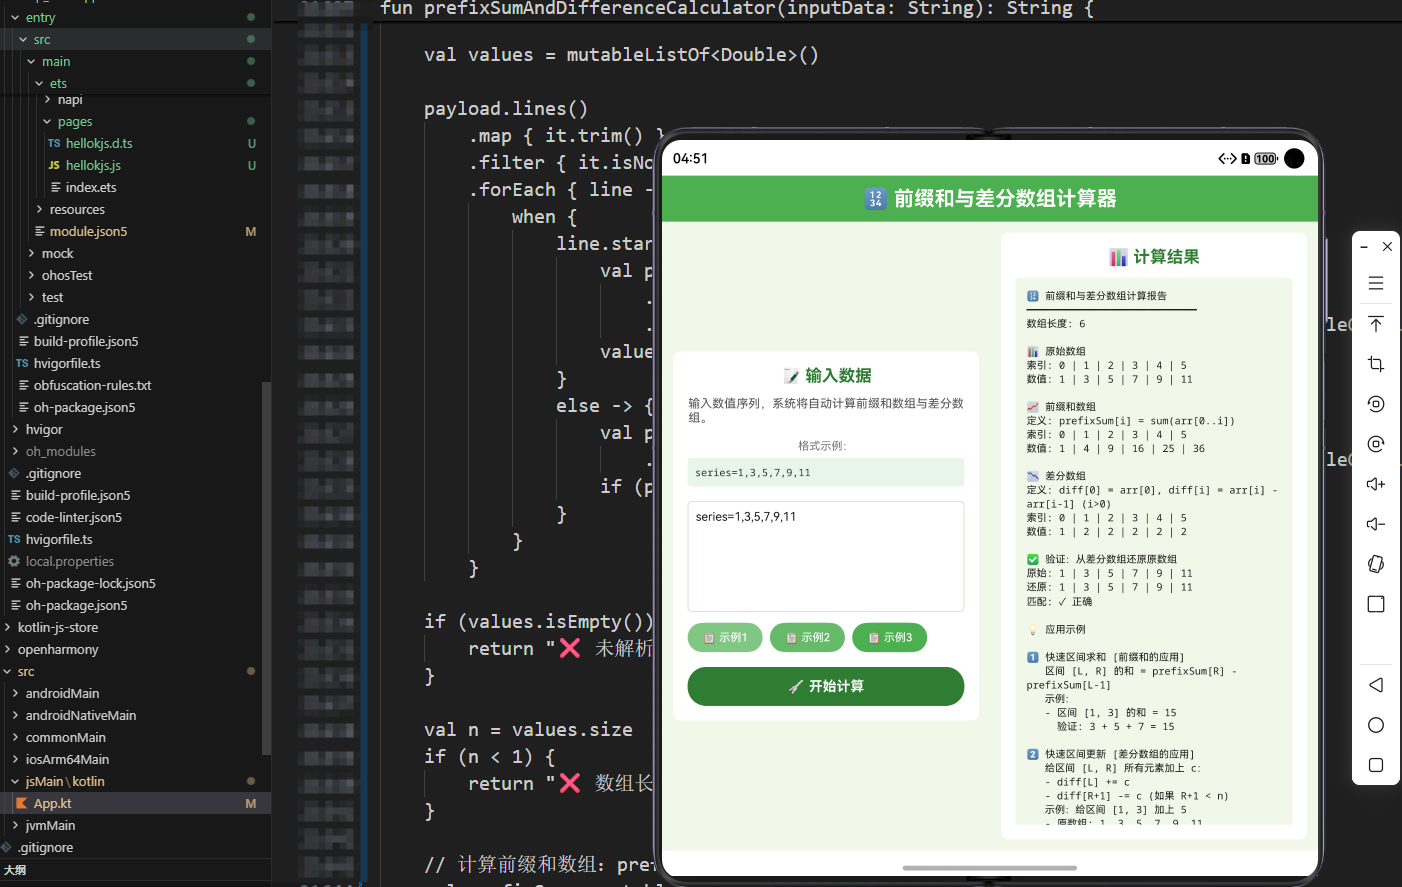The height and width of the screenshot is (887, 1402).
Task: Click the notepad icon beside 输入数据
Action: click(792, 376)
